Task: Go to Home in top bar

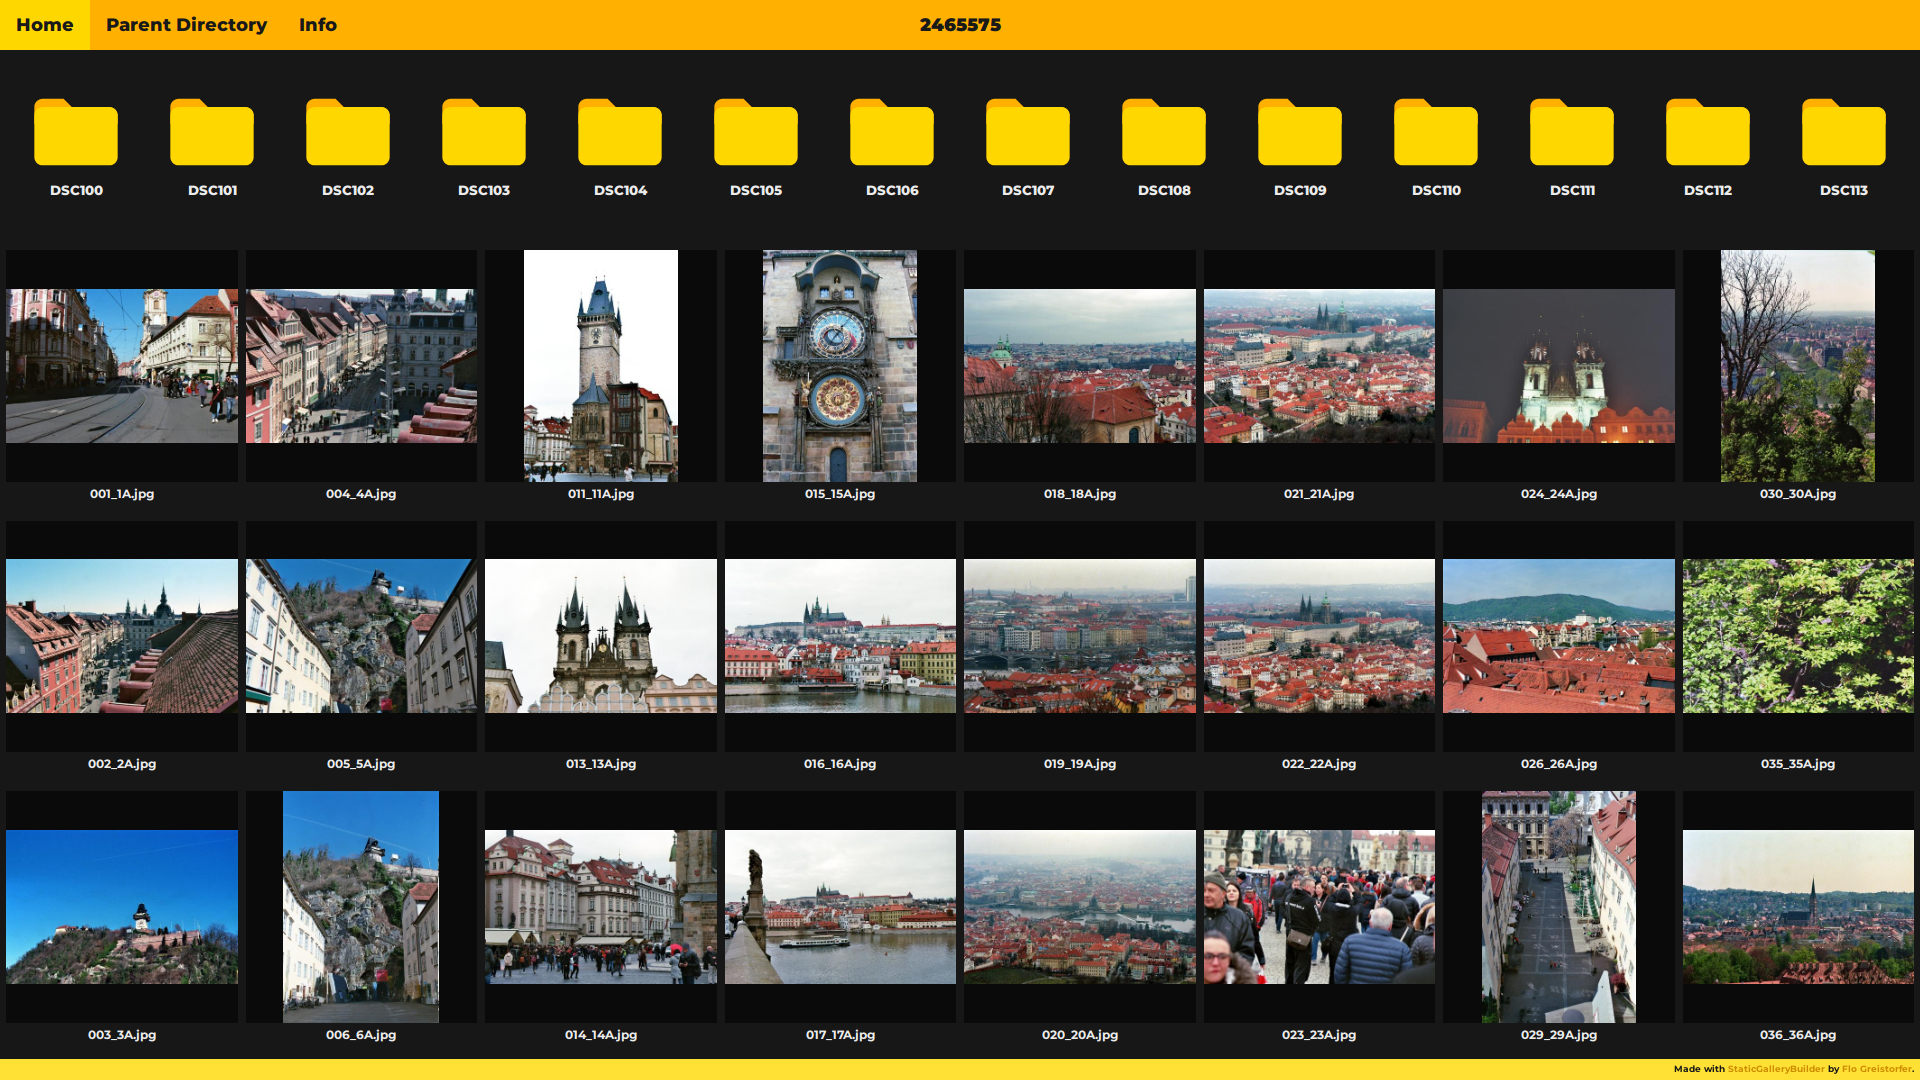Action: click(x=45, y=25)
